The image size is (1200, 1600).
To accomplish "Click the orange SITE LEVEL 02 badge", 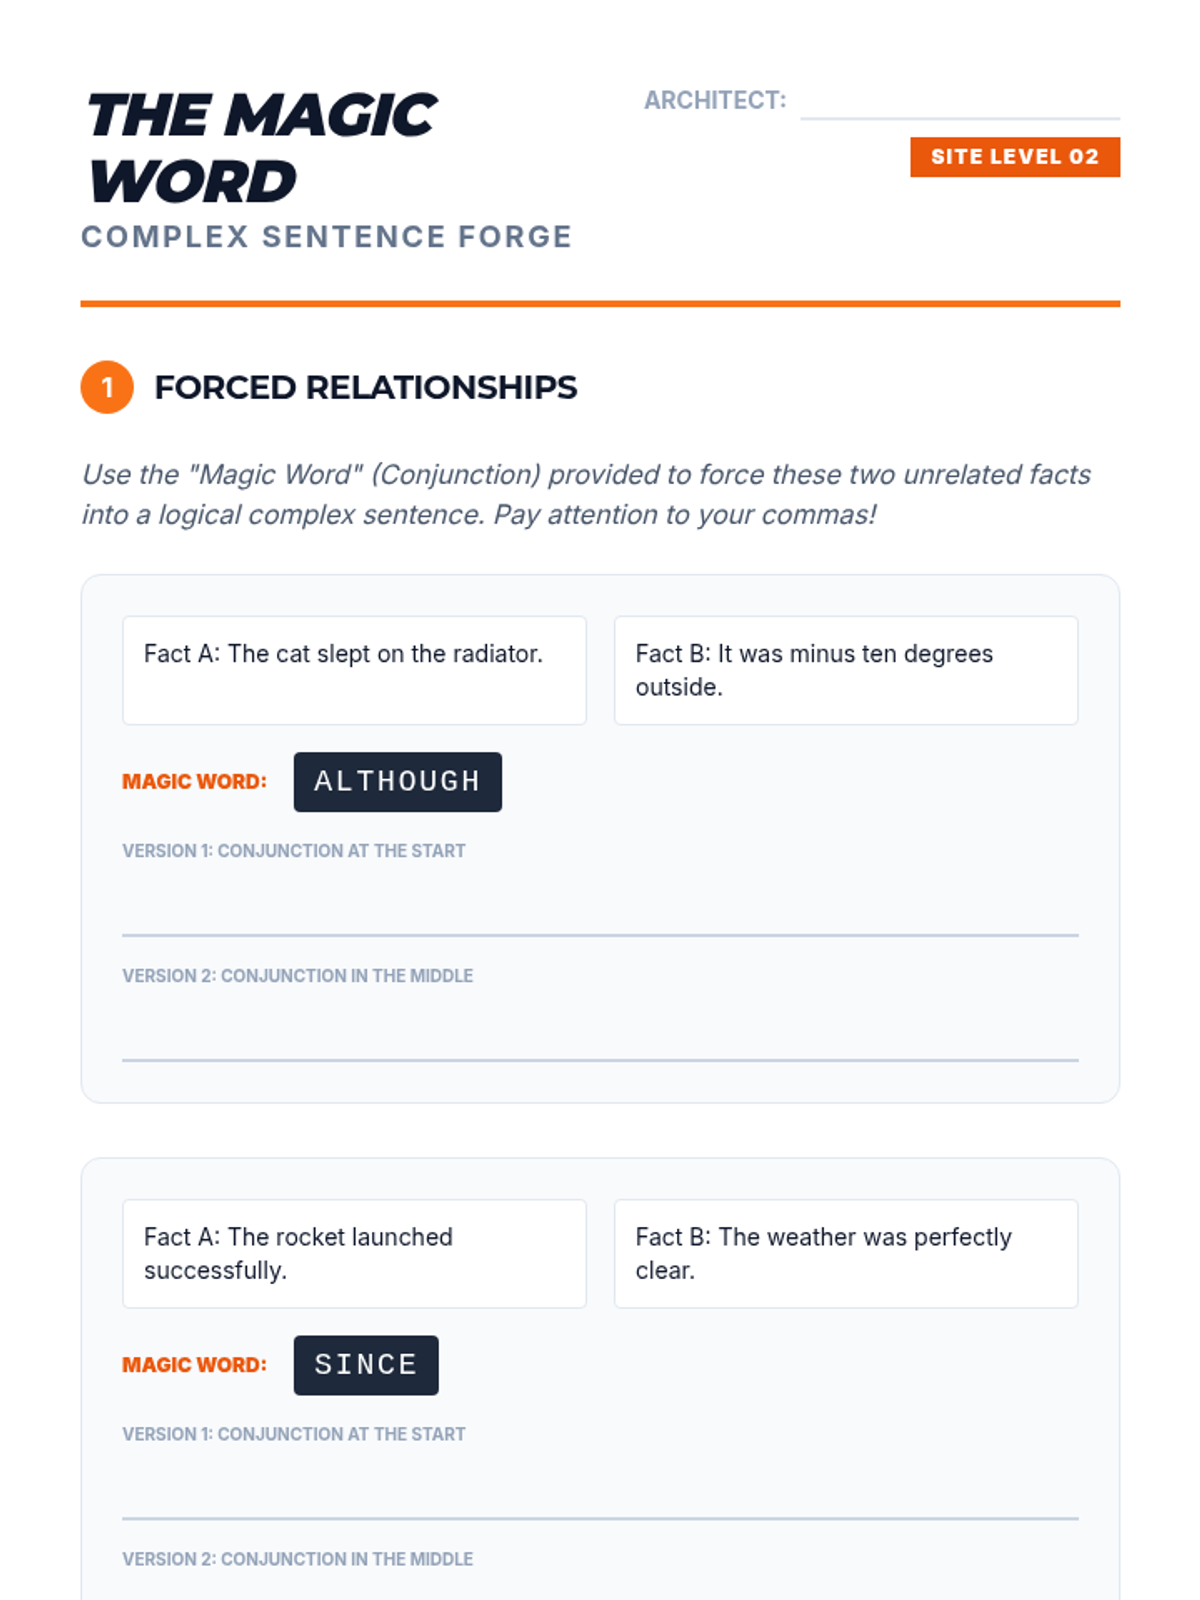I will [x=1014, y=157].
